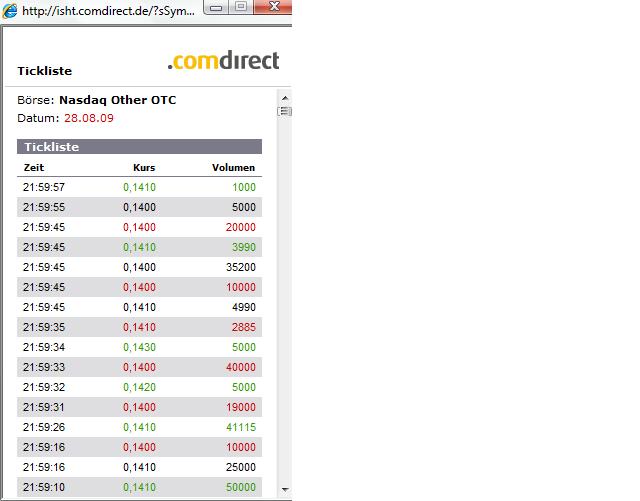640x501 pixels.
Task: Select the time 21:59:34
Action: coord(44,347)
